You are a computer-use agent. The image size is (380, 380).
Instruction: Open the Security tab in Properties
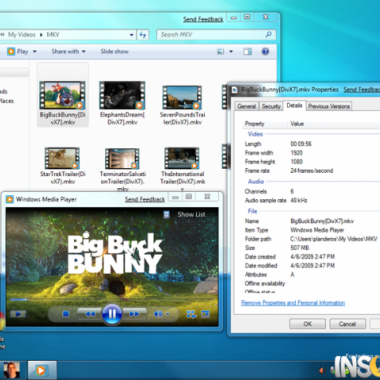pos(271,106)
